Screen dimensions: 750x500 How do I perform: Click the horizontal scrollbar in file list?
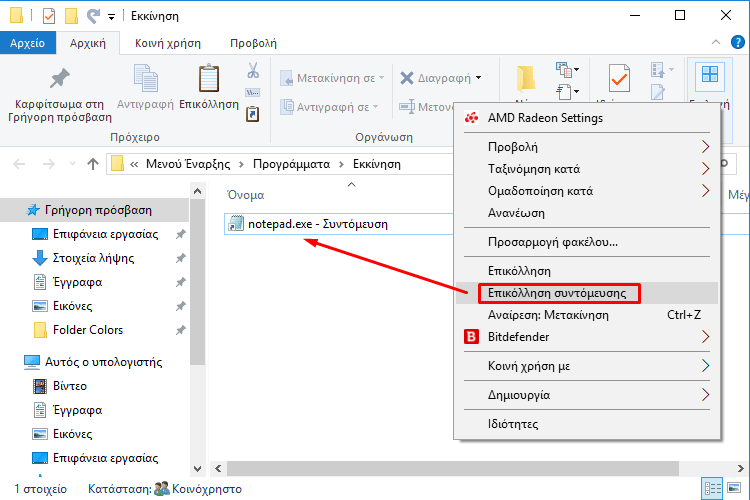(x=452, y=468)
